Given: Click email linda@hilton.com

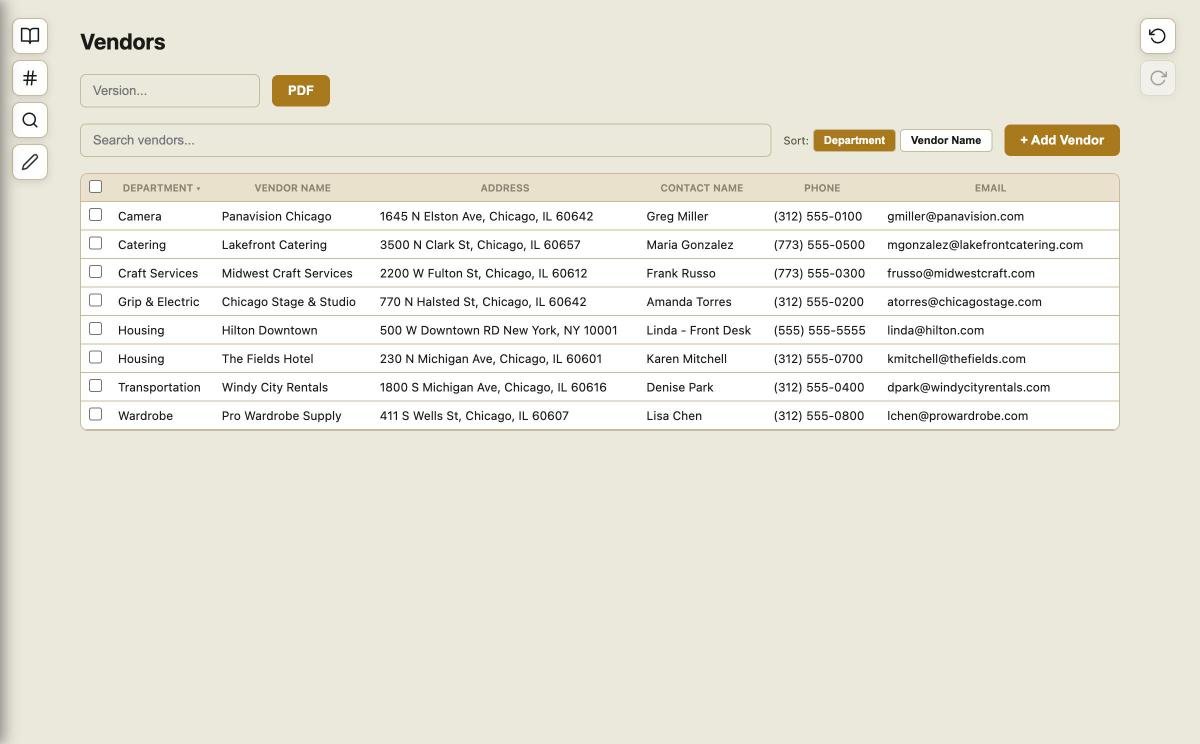Looking at the screenshot, I should coord(935,330).
